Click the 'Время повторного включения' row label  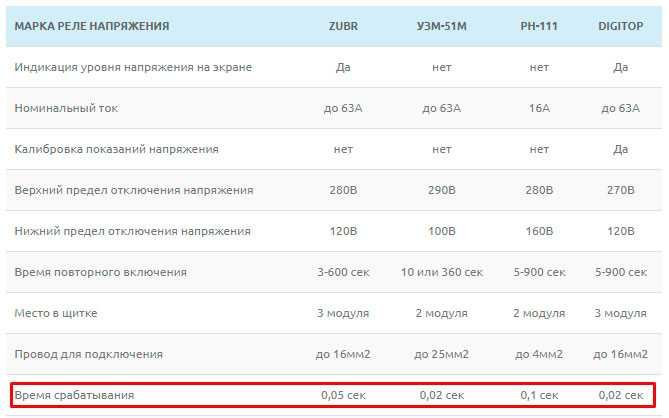click(x=101, y=272)
